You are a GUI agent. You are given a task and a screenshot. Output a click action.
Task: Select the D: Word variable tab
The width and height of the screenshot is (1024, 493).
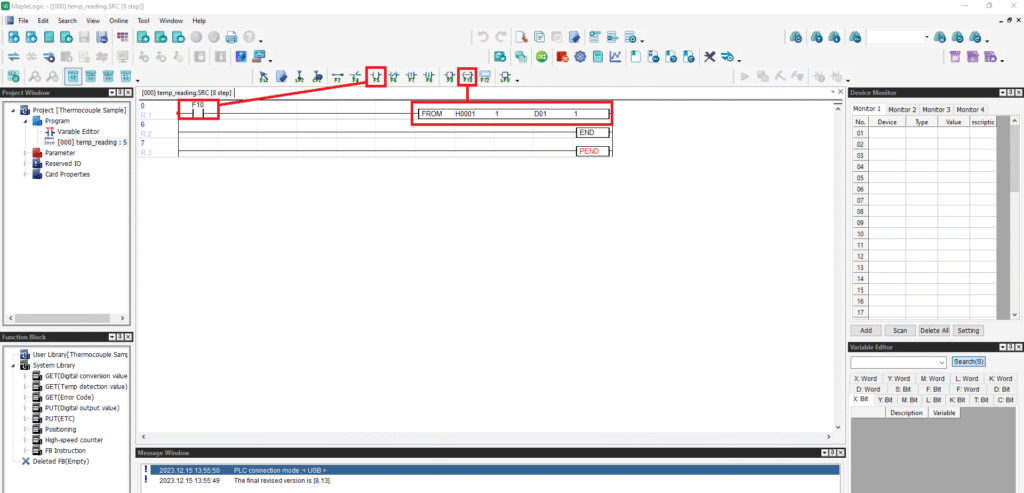[x=867, y=389]
